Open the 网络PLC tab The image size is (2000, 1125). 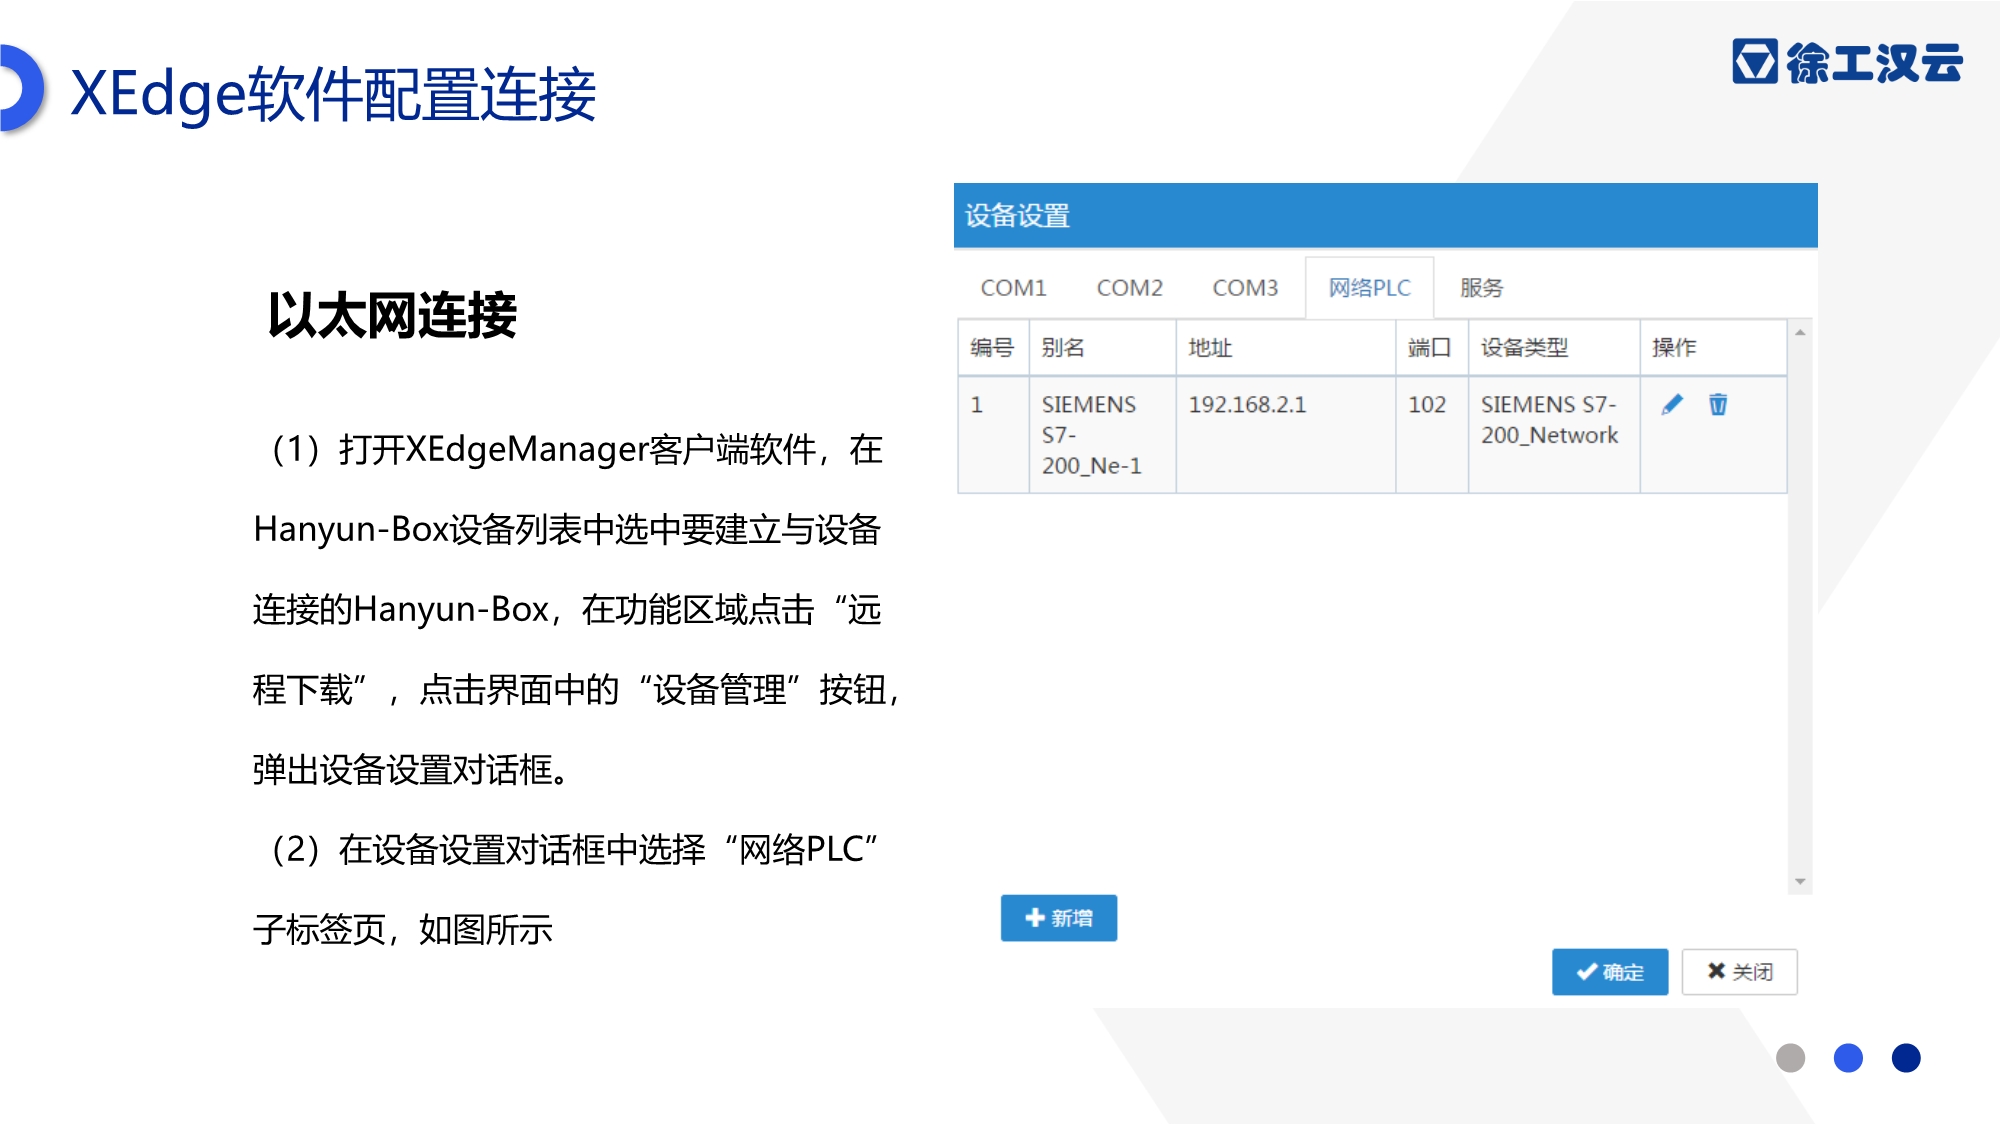pos(1369,288)
